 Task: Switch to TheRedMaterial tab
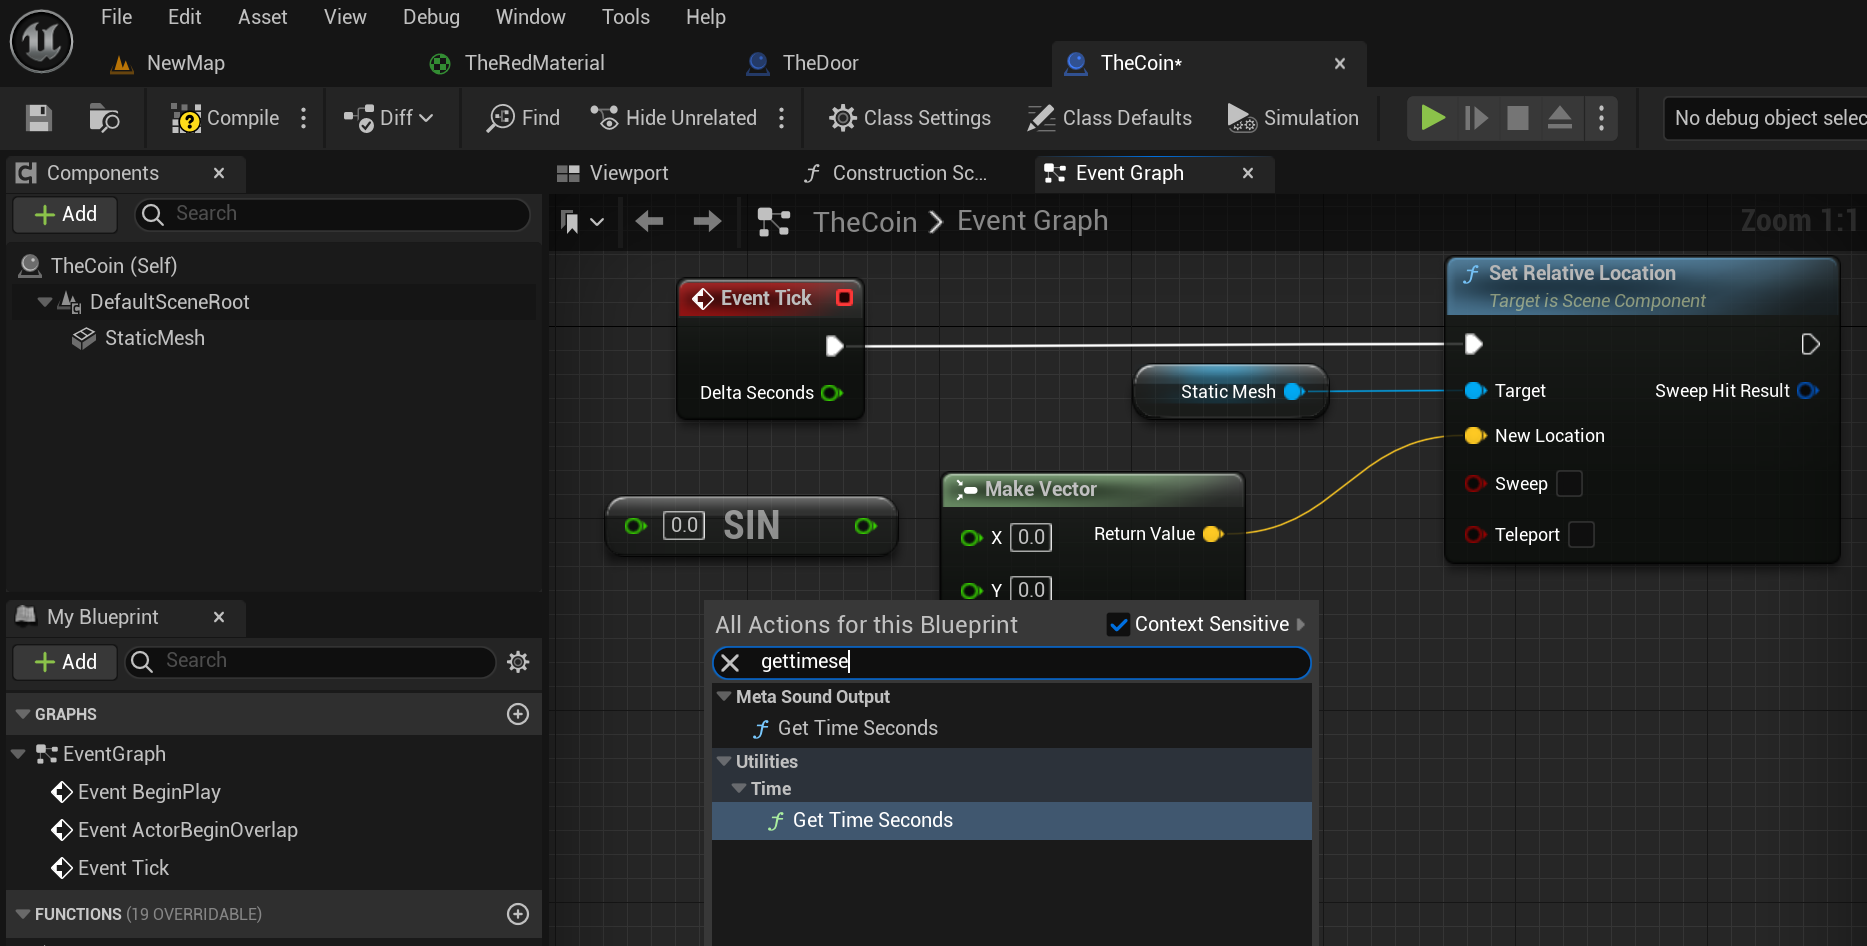[x=517, y=63]
